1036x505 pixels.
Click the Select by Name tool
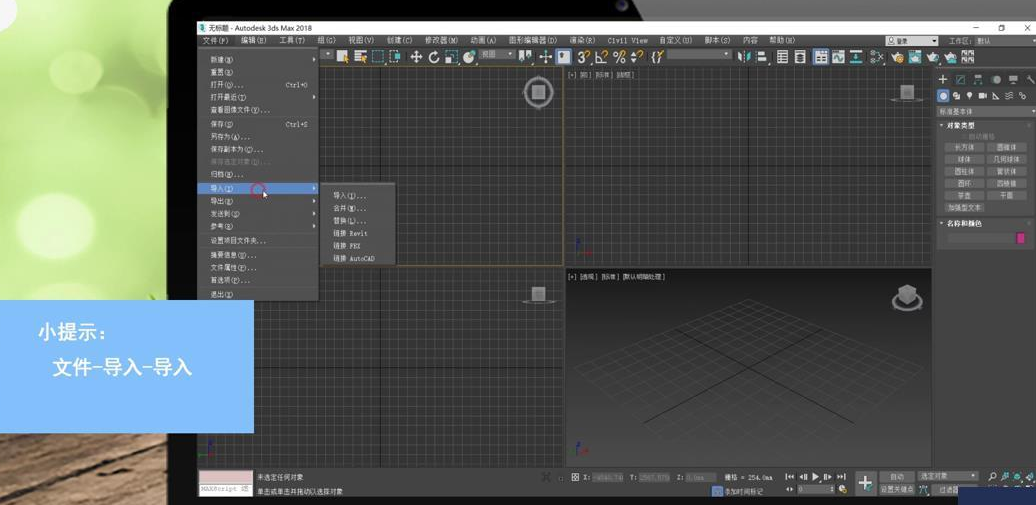360,57
